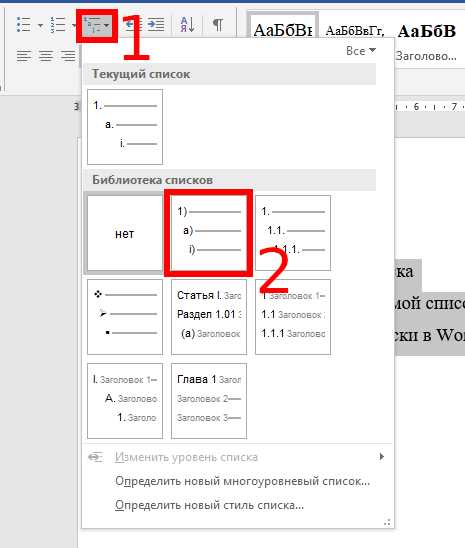465x548 pixels.
Task: Toggle paragraph marks display icon
Action: [x=218, y=25]
